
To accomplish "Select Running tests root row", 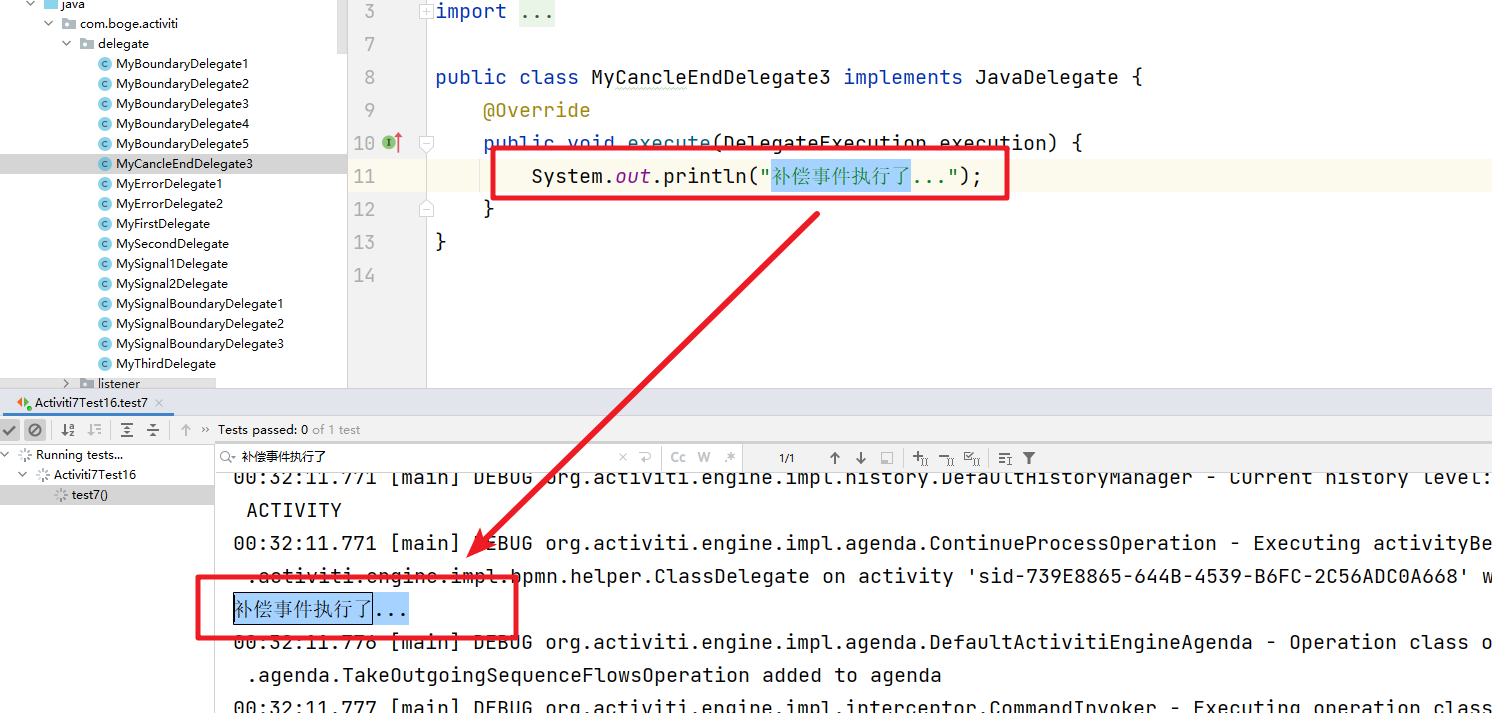I will [x=107, y=455].
